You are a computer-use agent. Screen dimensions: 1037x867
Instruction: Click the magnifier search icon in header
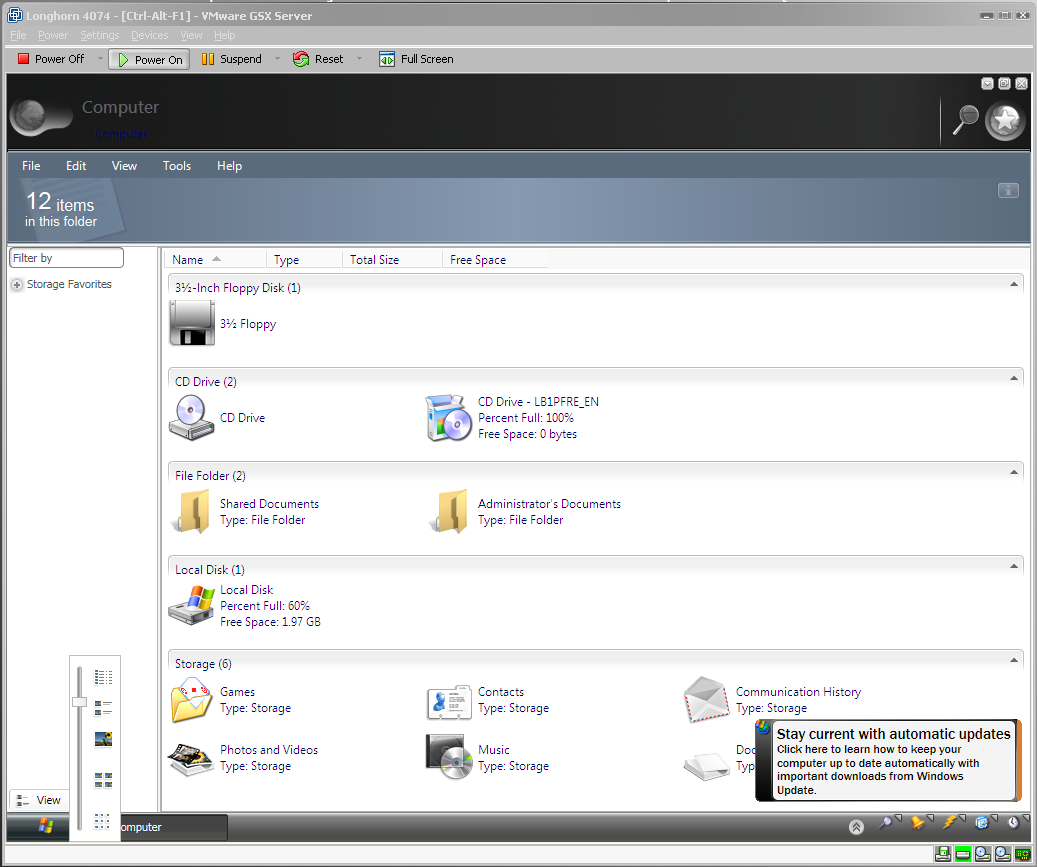965,120
